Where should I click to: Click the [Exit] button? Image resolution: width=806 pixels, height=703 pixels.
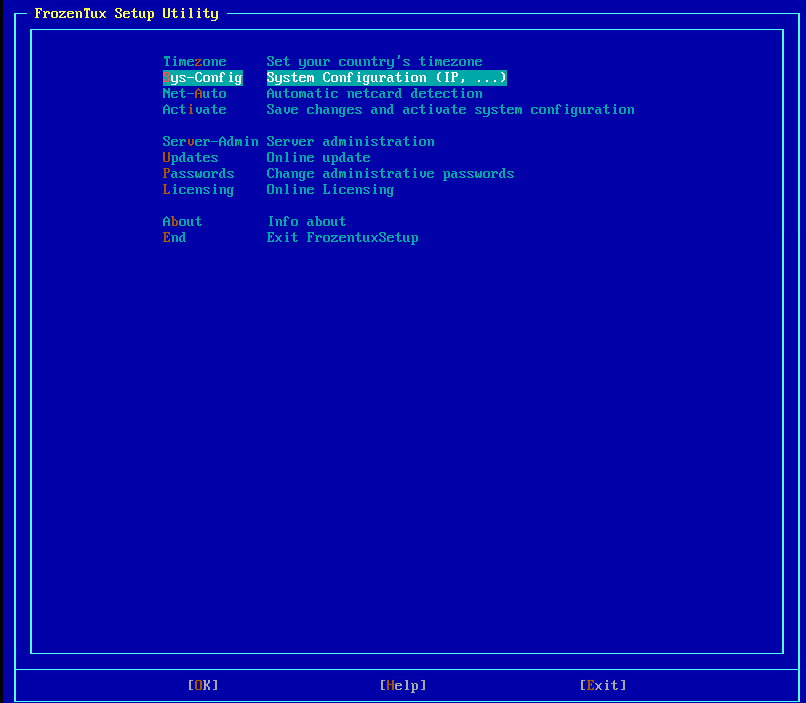pyautogui.click(x=603, y=685)
